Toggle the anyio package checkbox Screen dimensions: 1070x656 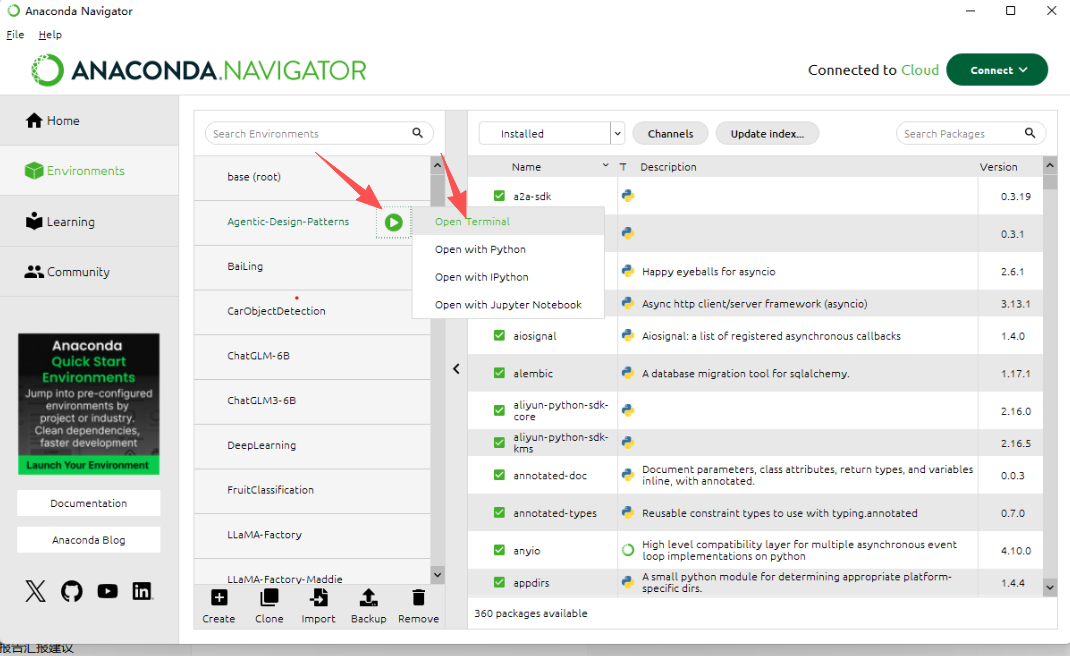[x=500, y=550]
